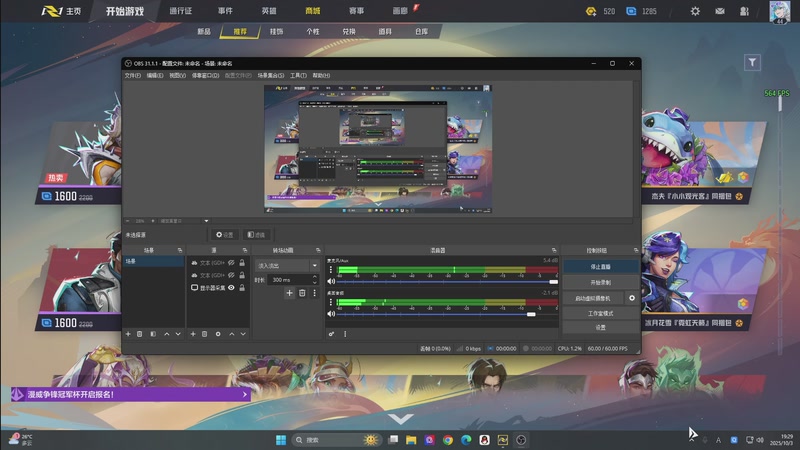Click the Windows taskbar search box
Screen dimensions: 800x450
[x=325, y=440]
